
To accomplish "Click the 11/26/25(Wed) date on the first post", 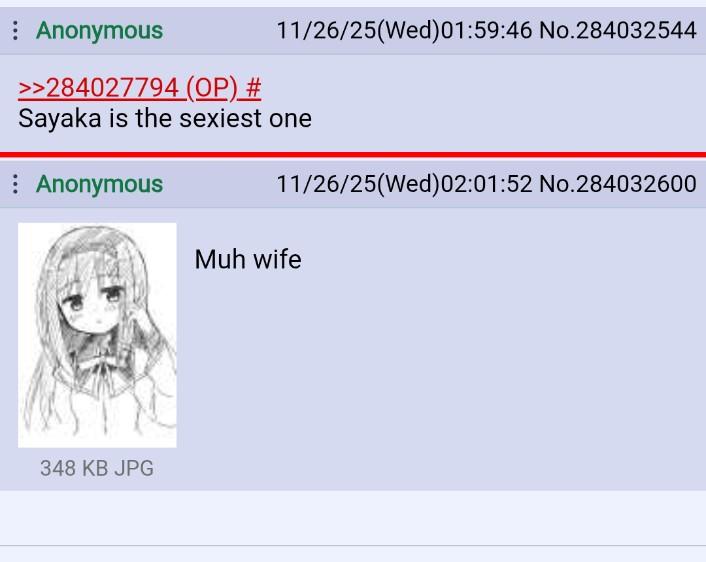I will point(358,31).
